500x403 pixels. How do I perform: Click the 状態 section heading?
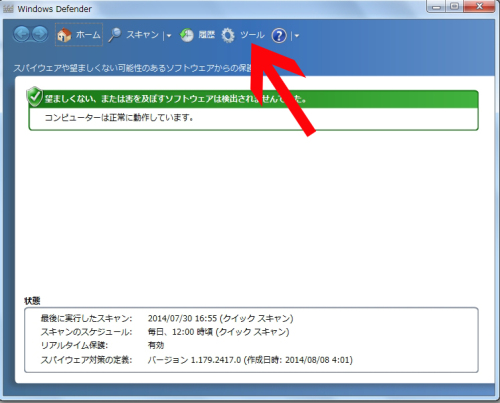(x=32, y=301)
